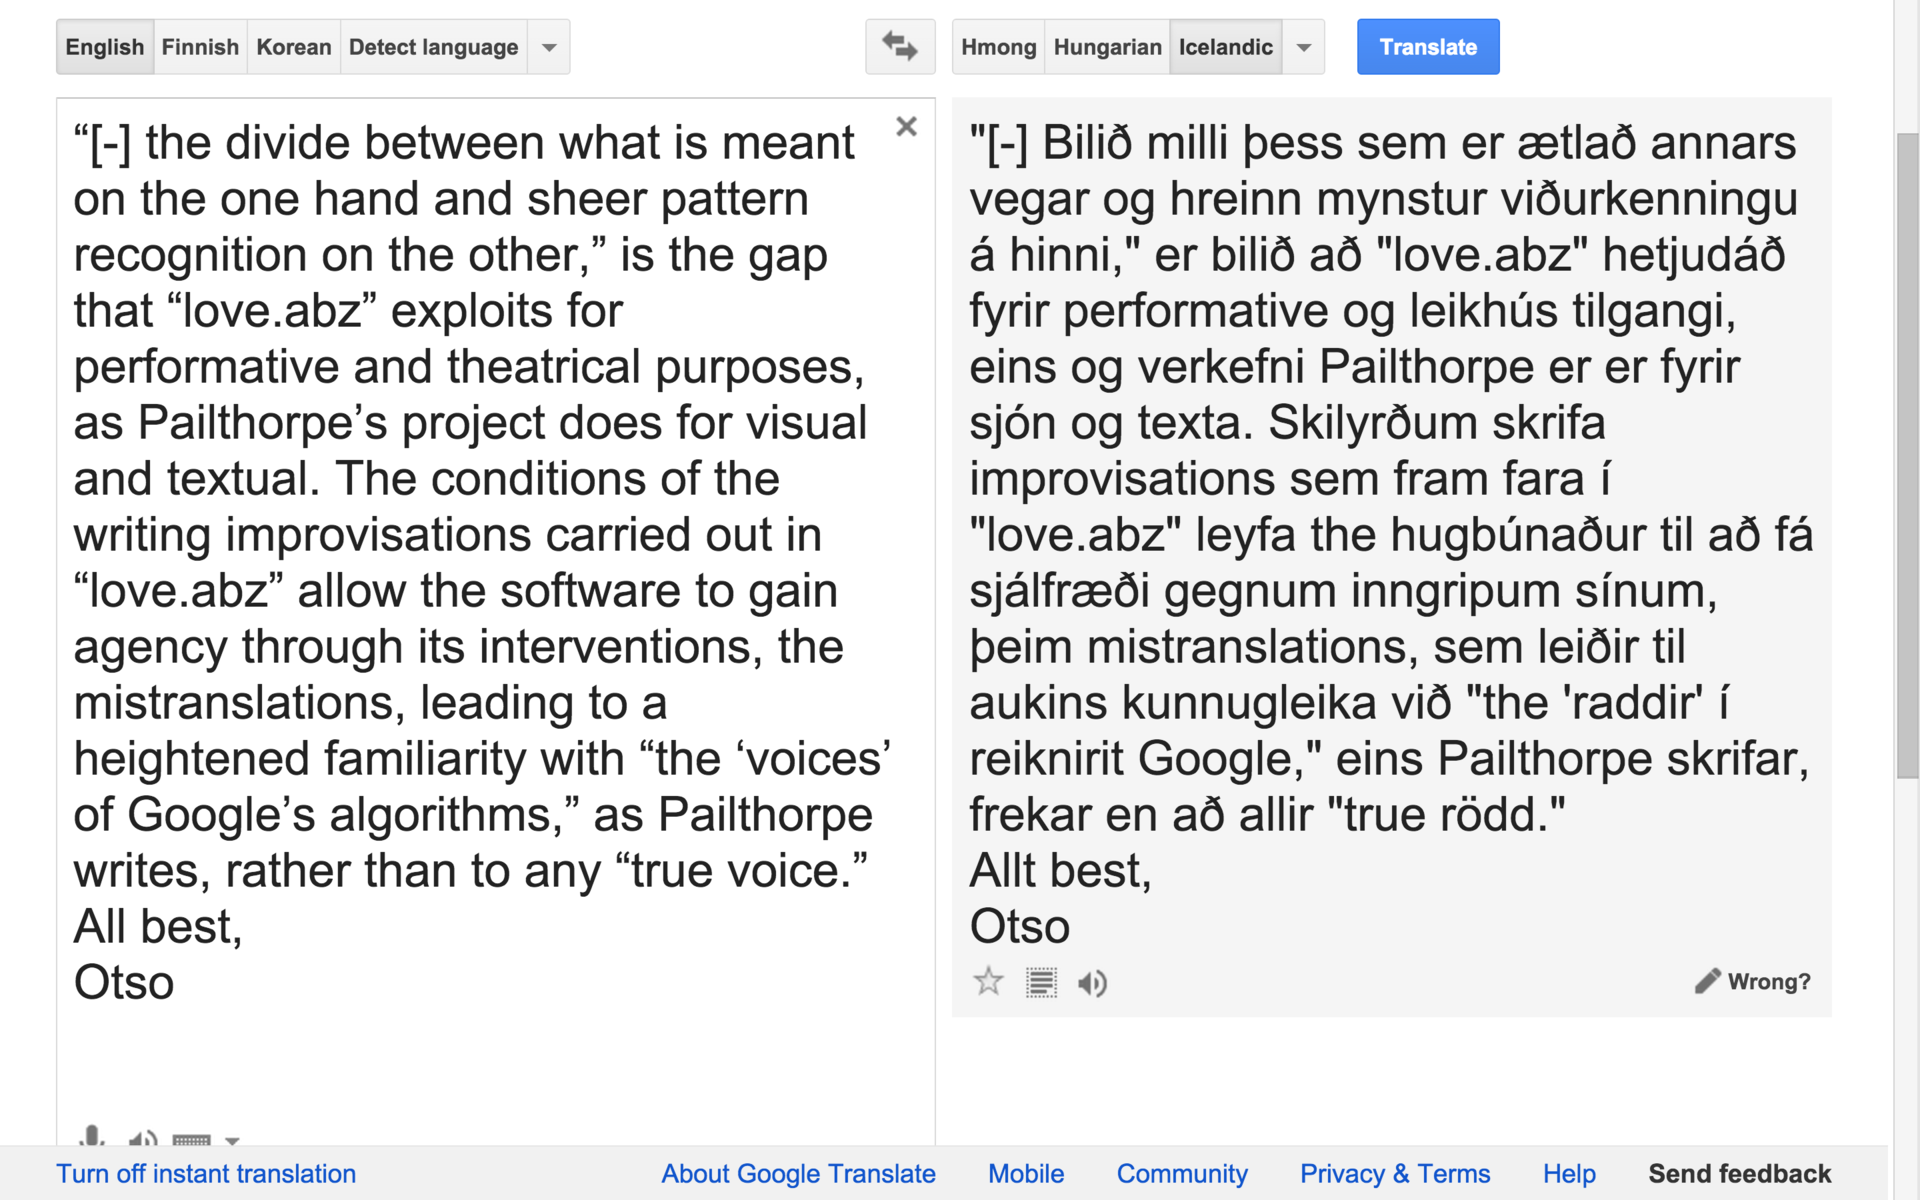Listen to the English source text

pos(142,1138)
